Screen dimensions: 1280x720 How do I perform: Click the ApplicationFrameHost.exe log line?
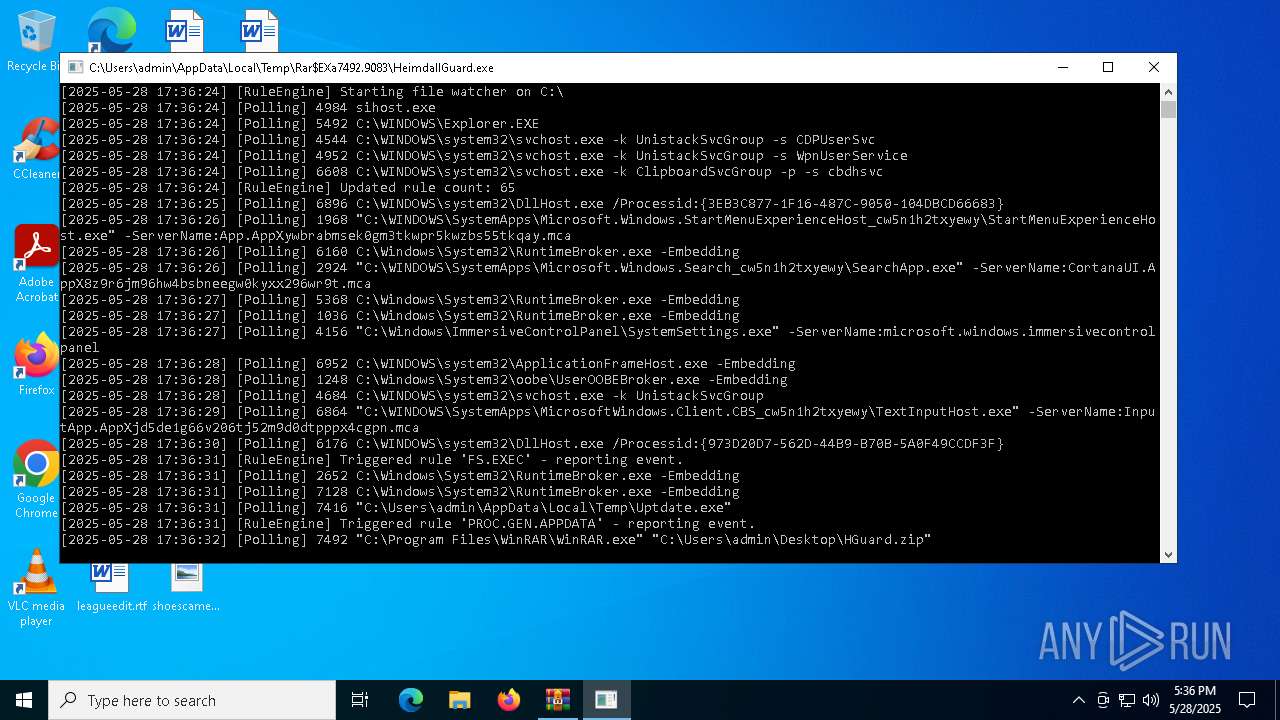pos(428,364)
